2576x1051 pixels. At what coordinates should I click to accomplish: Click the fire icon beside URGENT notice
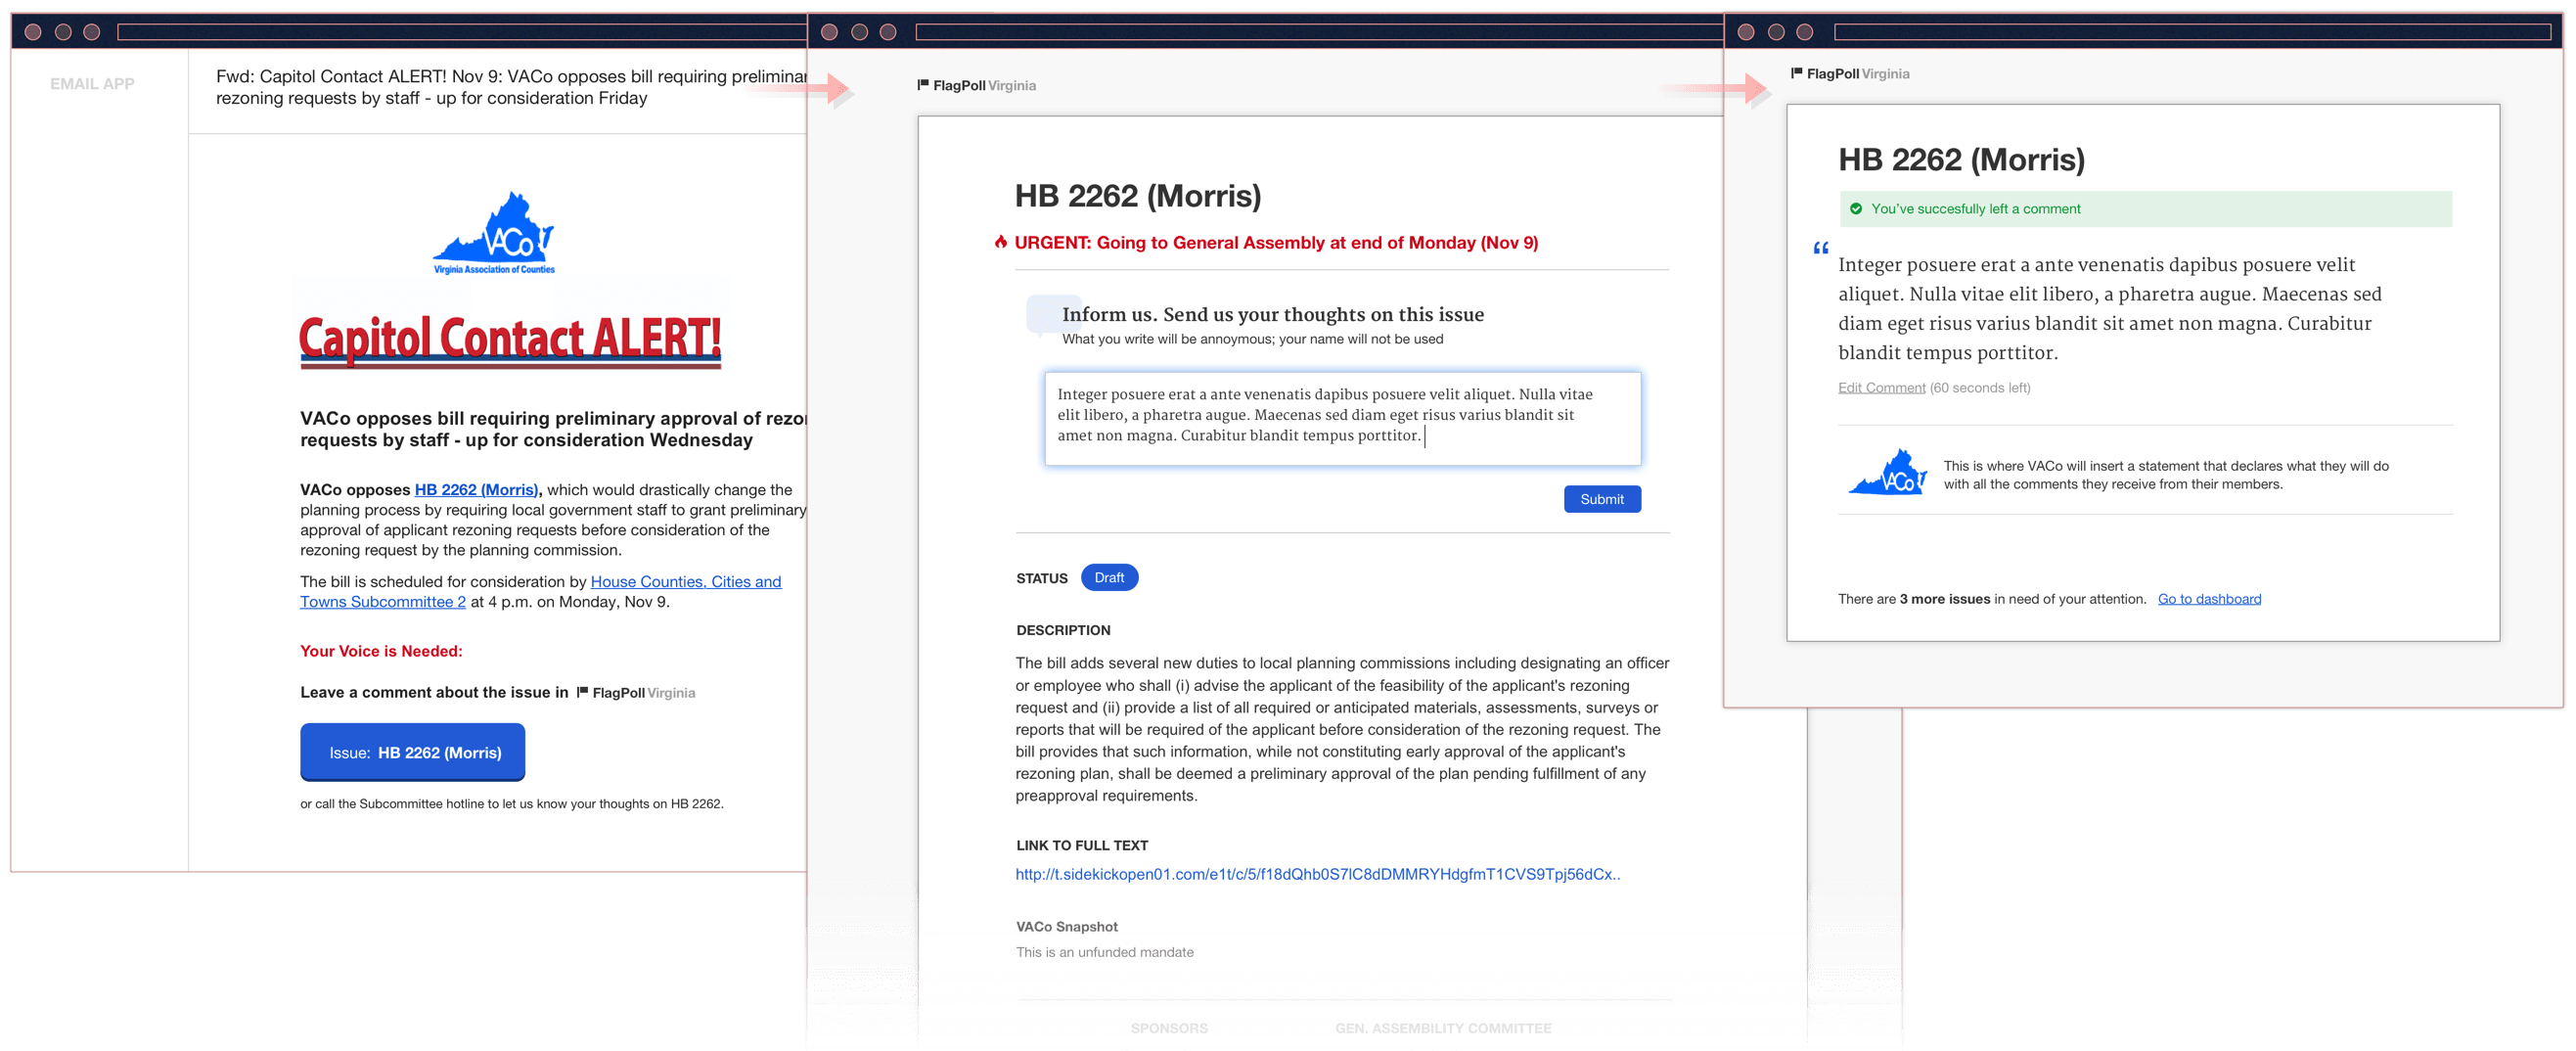1000,242
